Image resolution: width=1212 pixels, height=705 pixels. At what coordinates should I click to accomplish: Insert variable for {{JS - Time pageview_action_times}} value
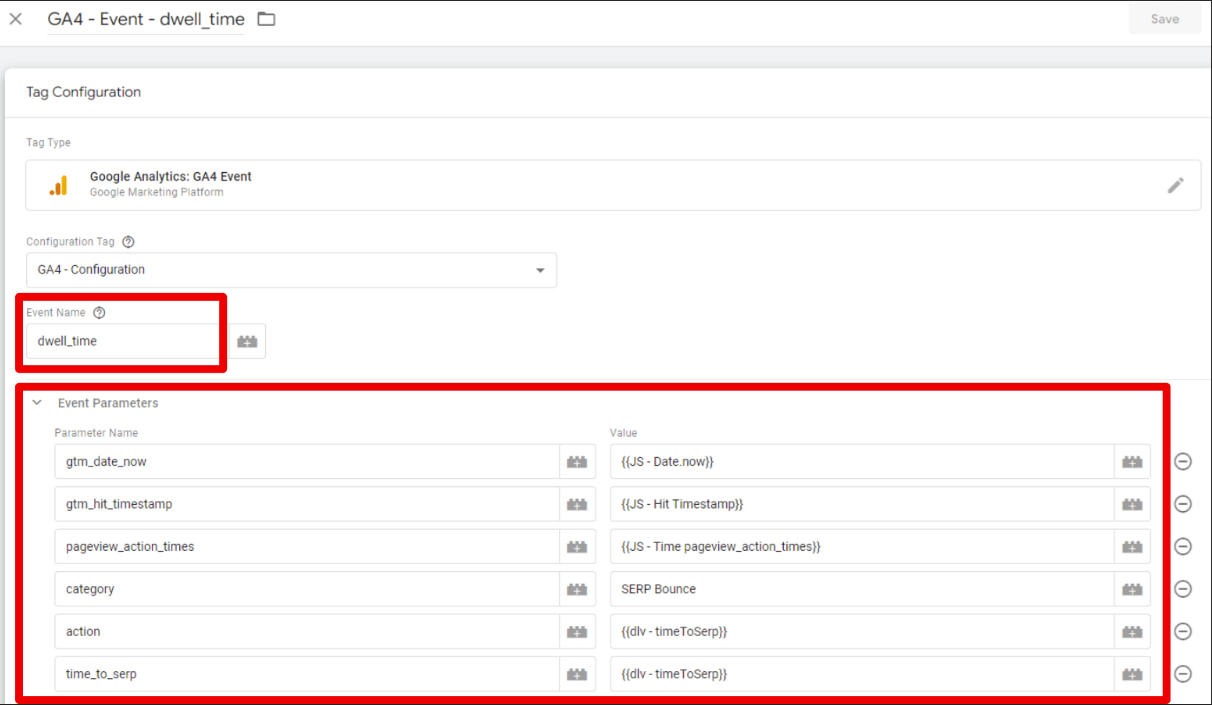[x=1132, y=547]
